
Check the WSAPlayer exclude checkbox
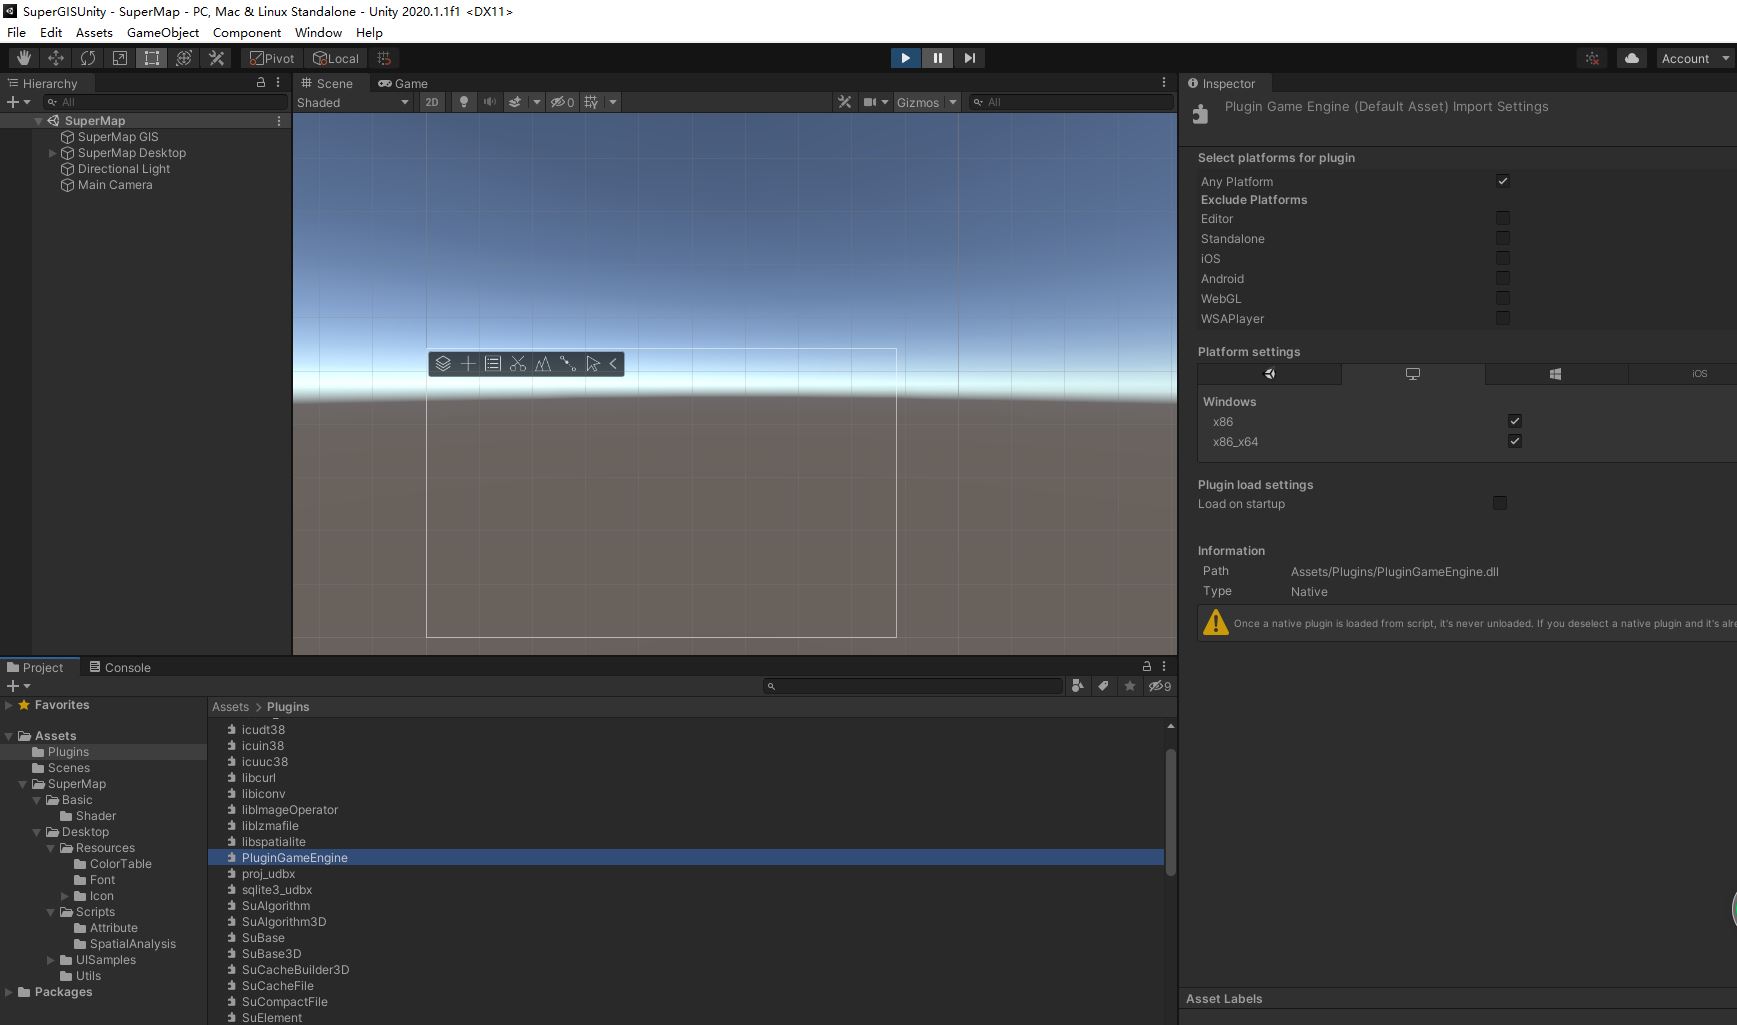click(x=1502, y=318)
